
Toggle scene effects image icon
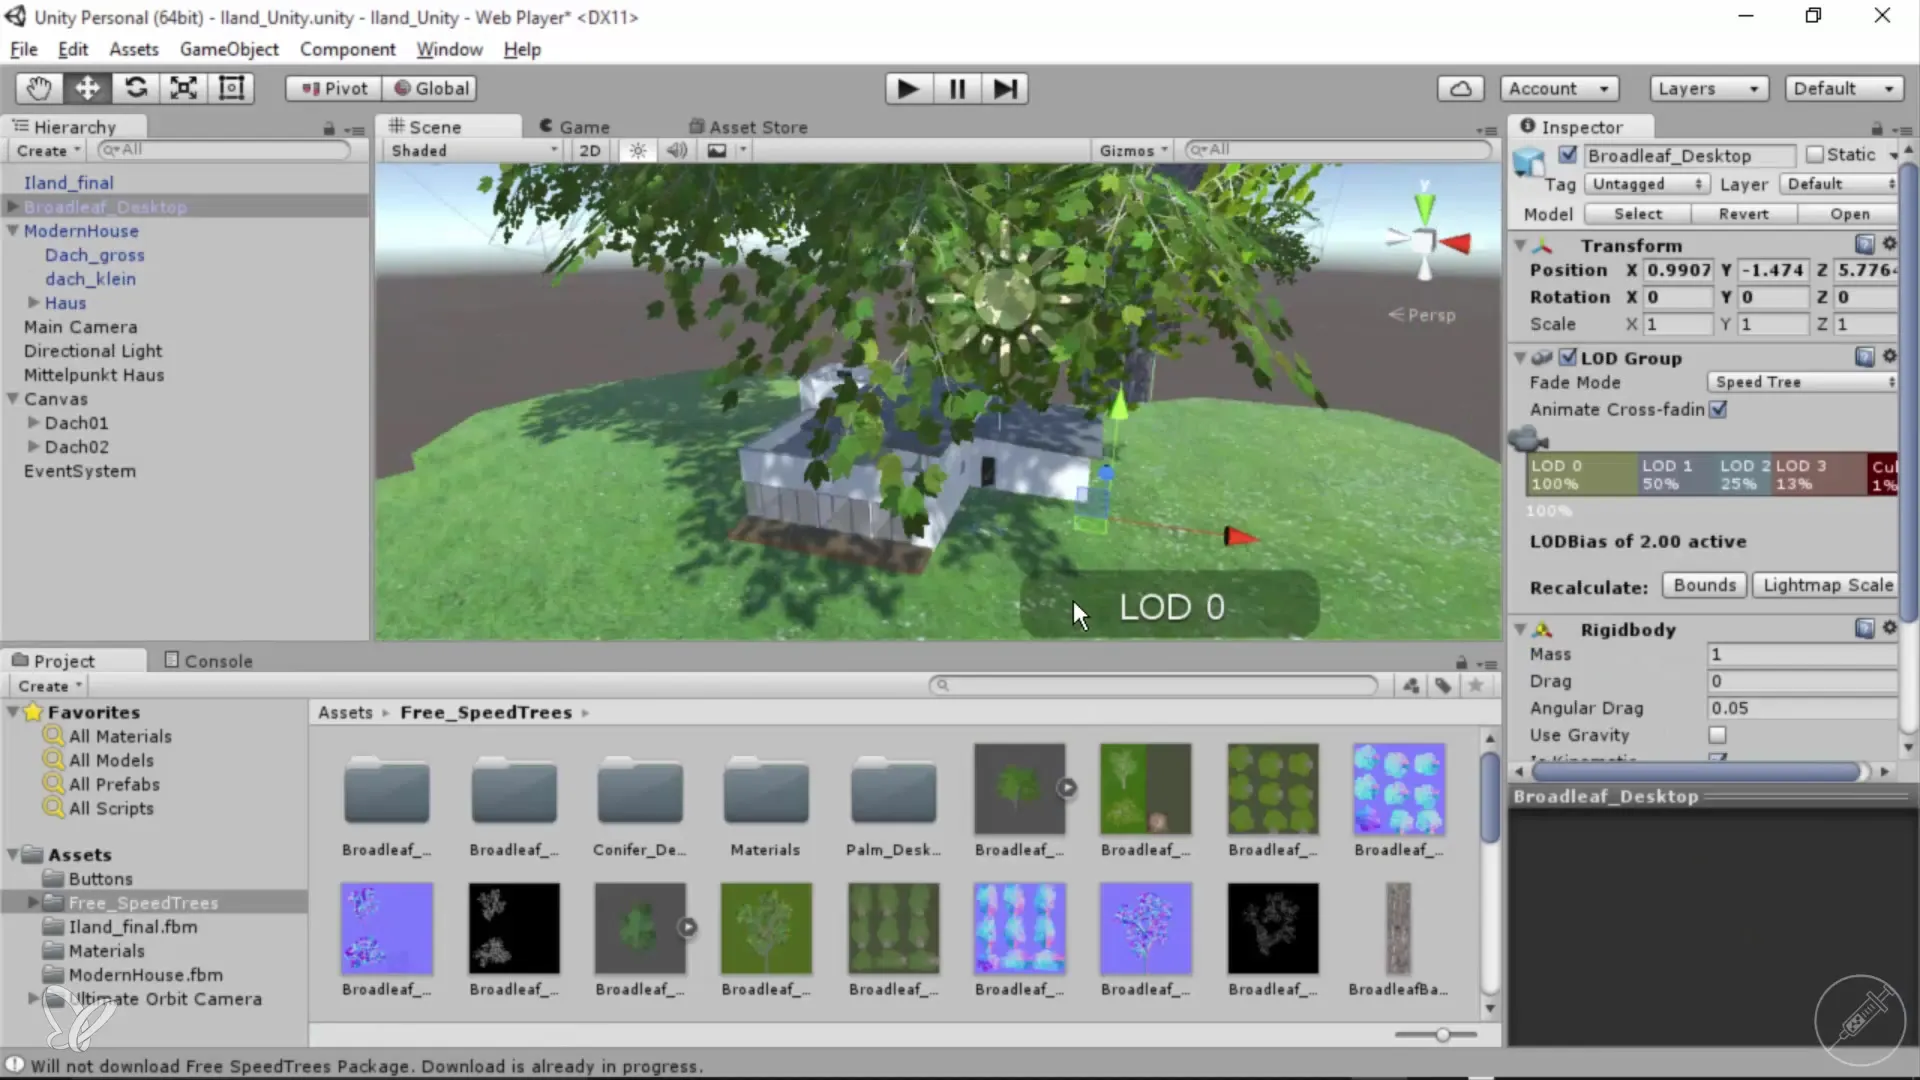coord(717,150)
